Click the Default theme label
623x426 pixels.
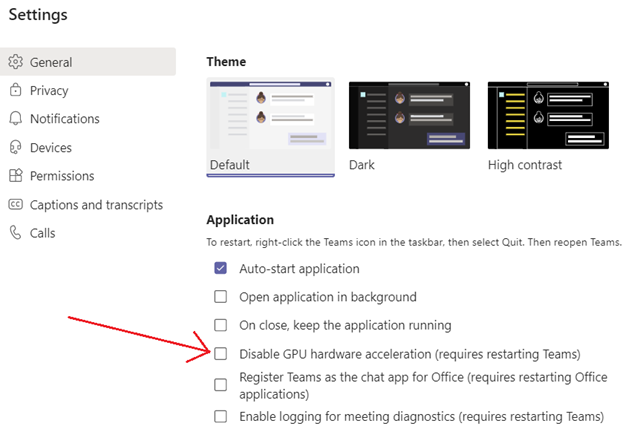(x=230, y=165)
